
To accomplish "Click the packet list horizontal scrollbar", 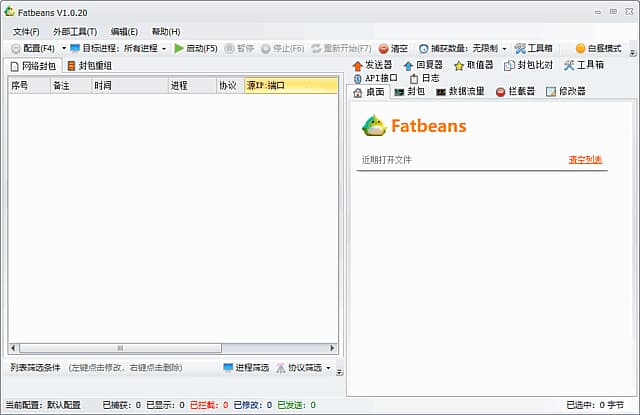I will [120, 348].
